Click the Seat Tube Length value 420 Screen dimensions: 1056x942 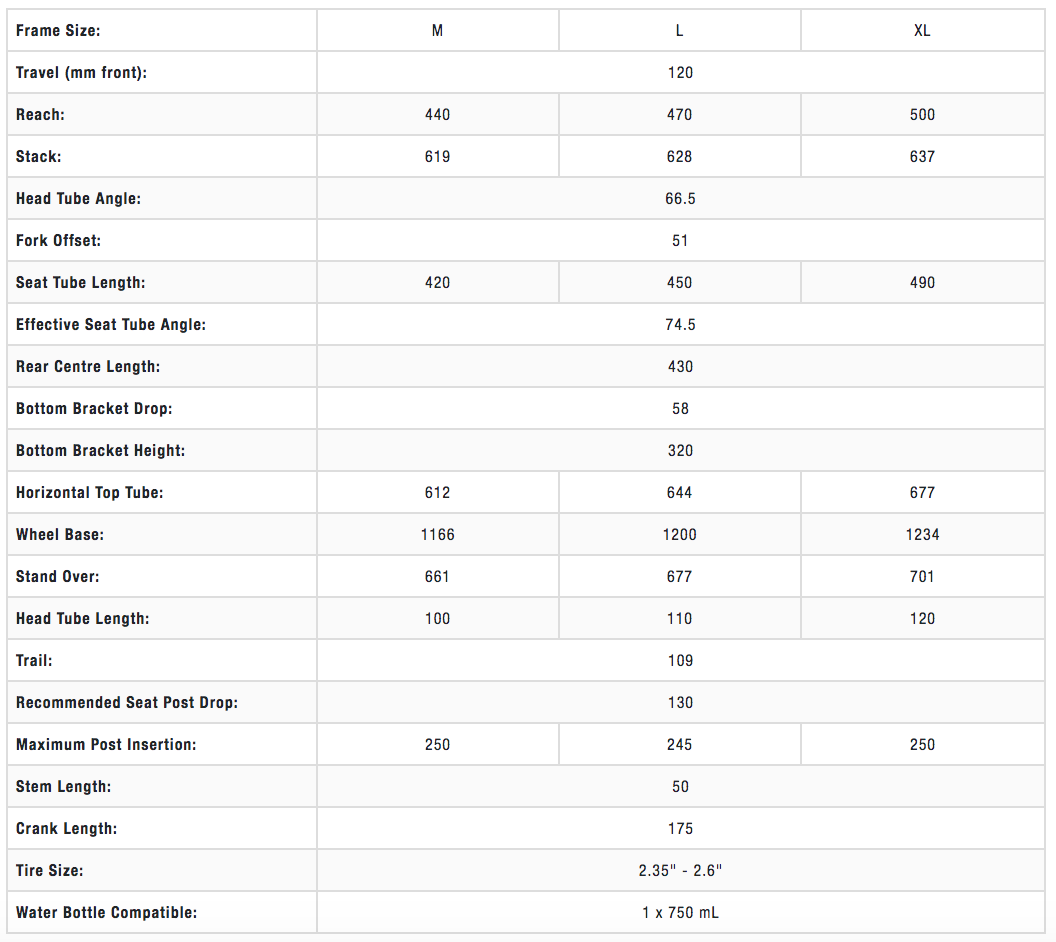[437, 282]
